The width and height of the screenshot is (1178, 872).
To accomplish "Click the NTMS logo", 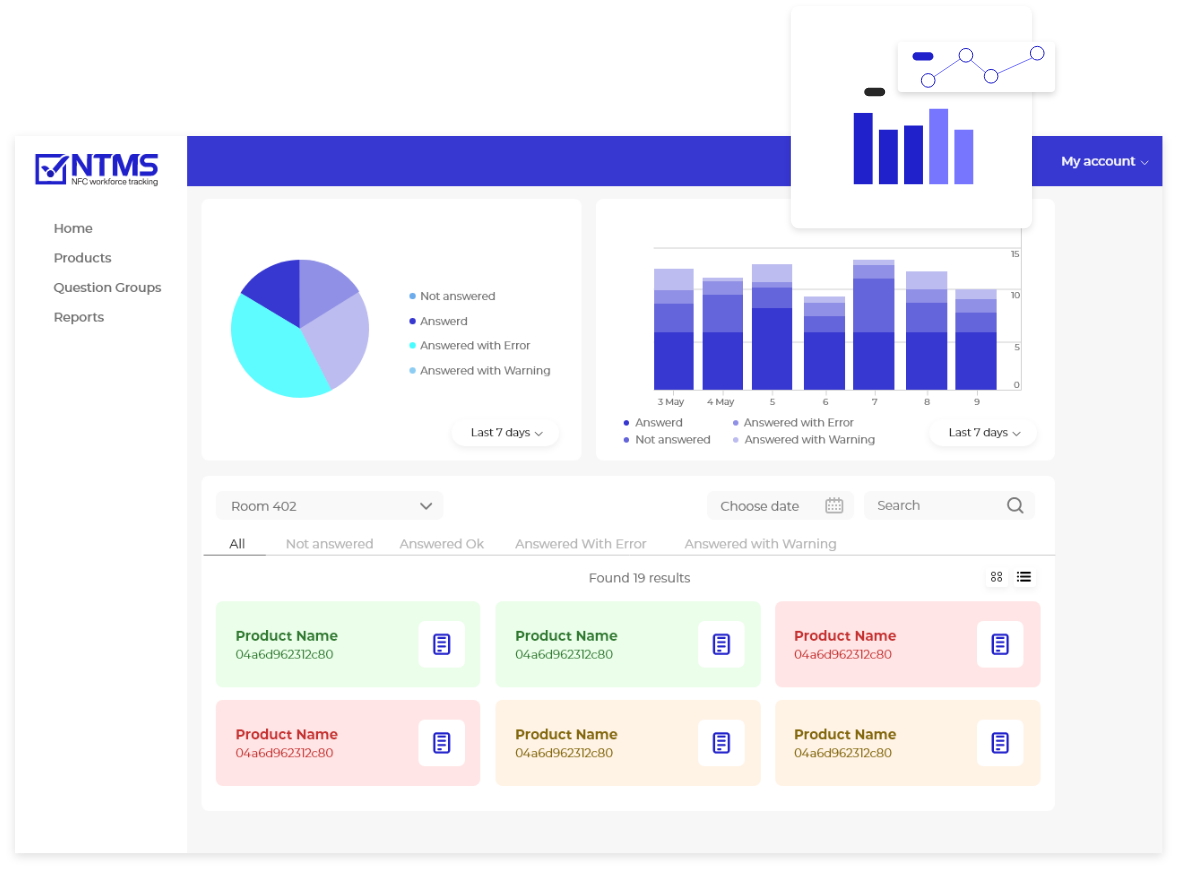I will (97, 168).
